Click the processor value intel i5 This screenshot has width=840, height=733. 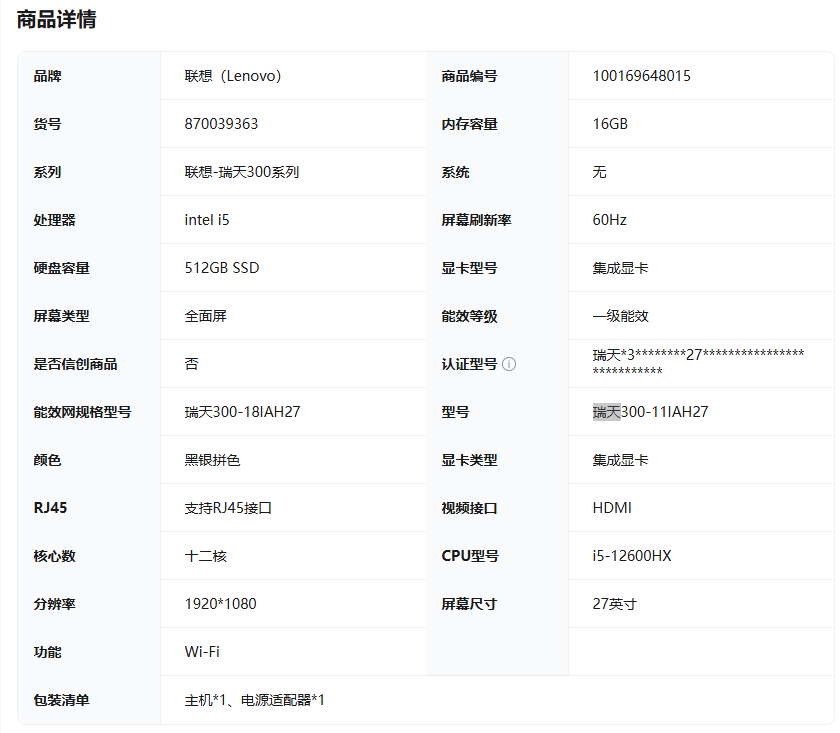click(x=207, y=220)
